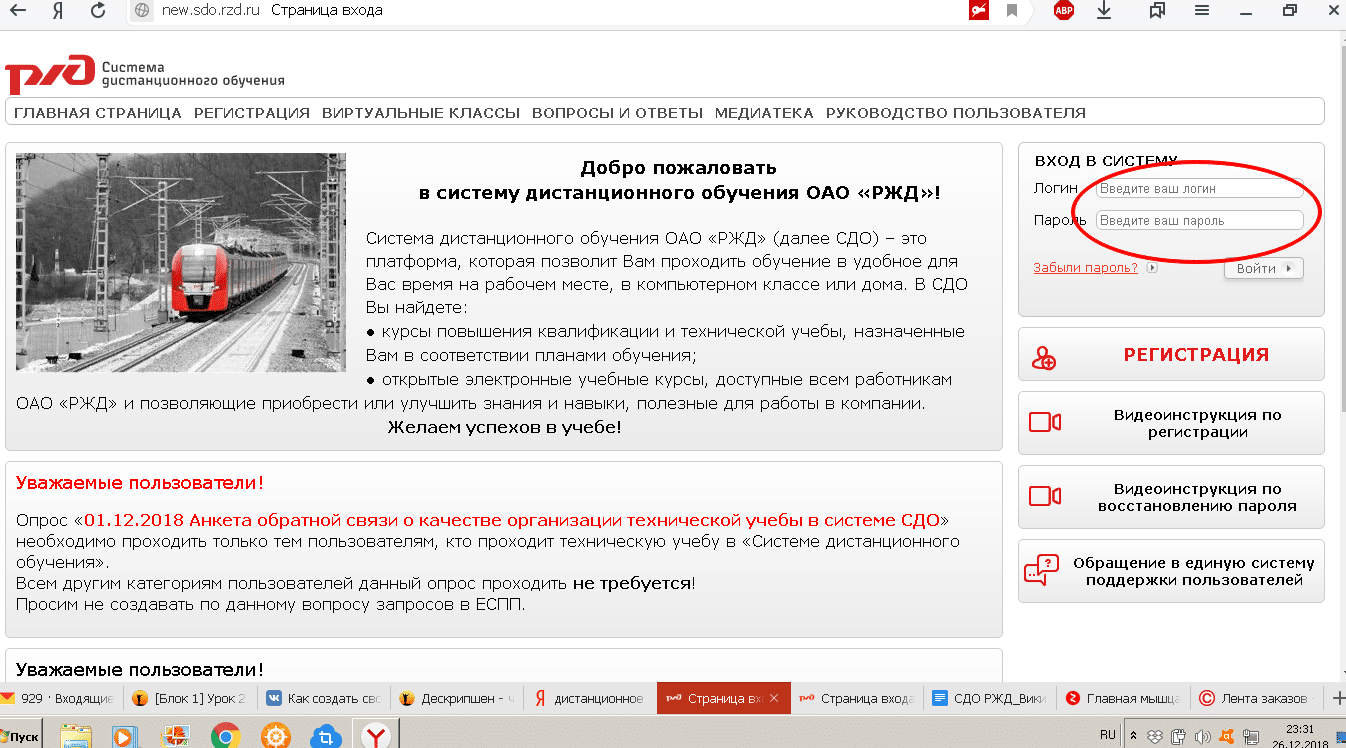Open Yandex Browser taskbar icon
Image resolution: width=1346 pixels, height=748 pixels.
375,737
